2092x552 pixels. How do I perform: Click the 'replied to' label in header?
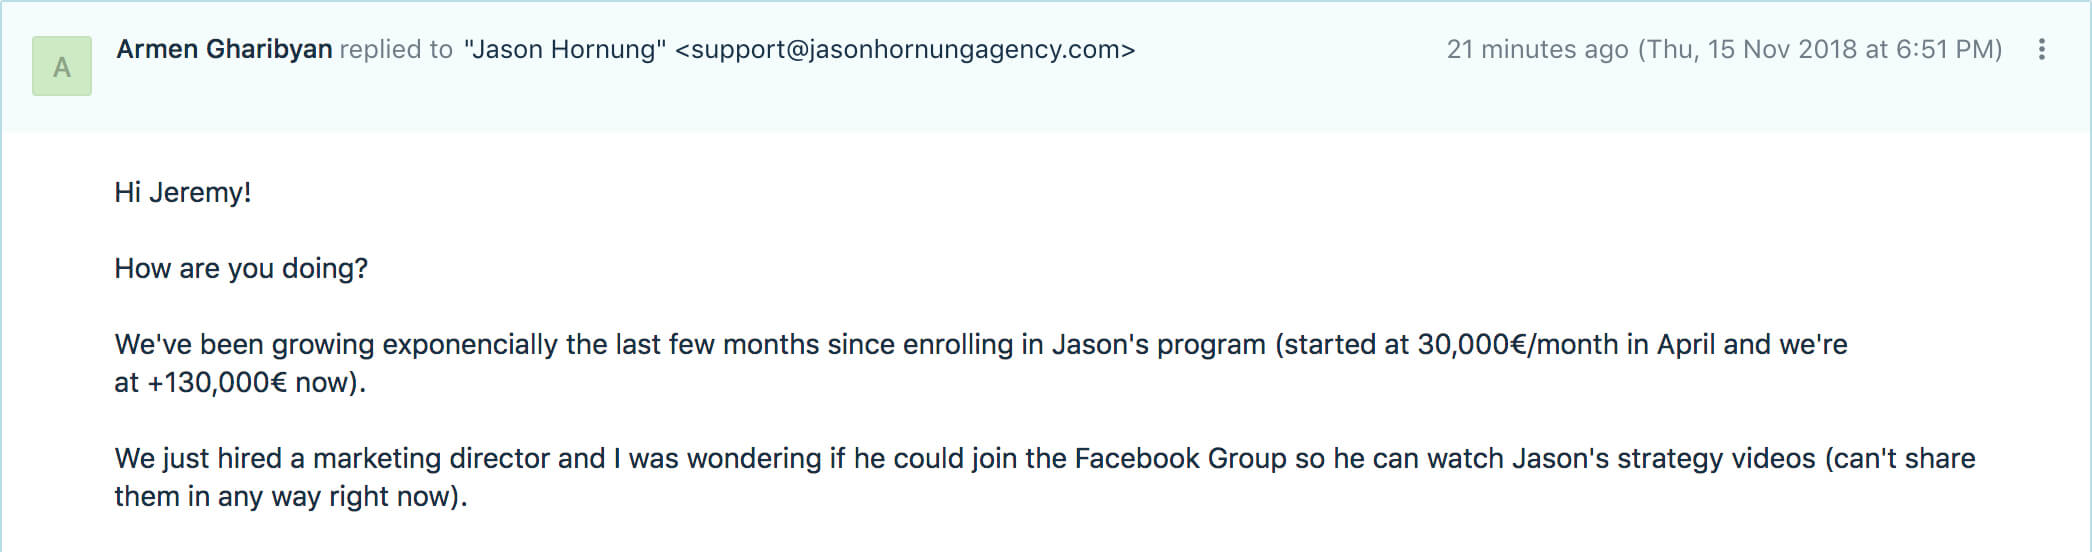(396, 49)
